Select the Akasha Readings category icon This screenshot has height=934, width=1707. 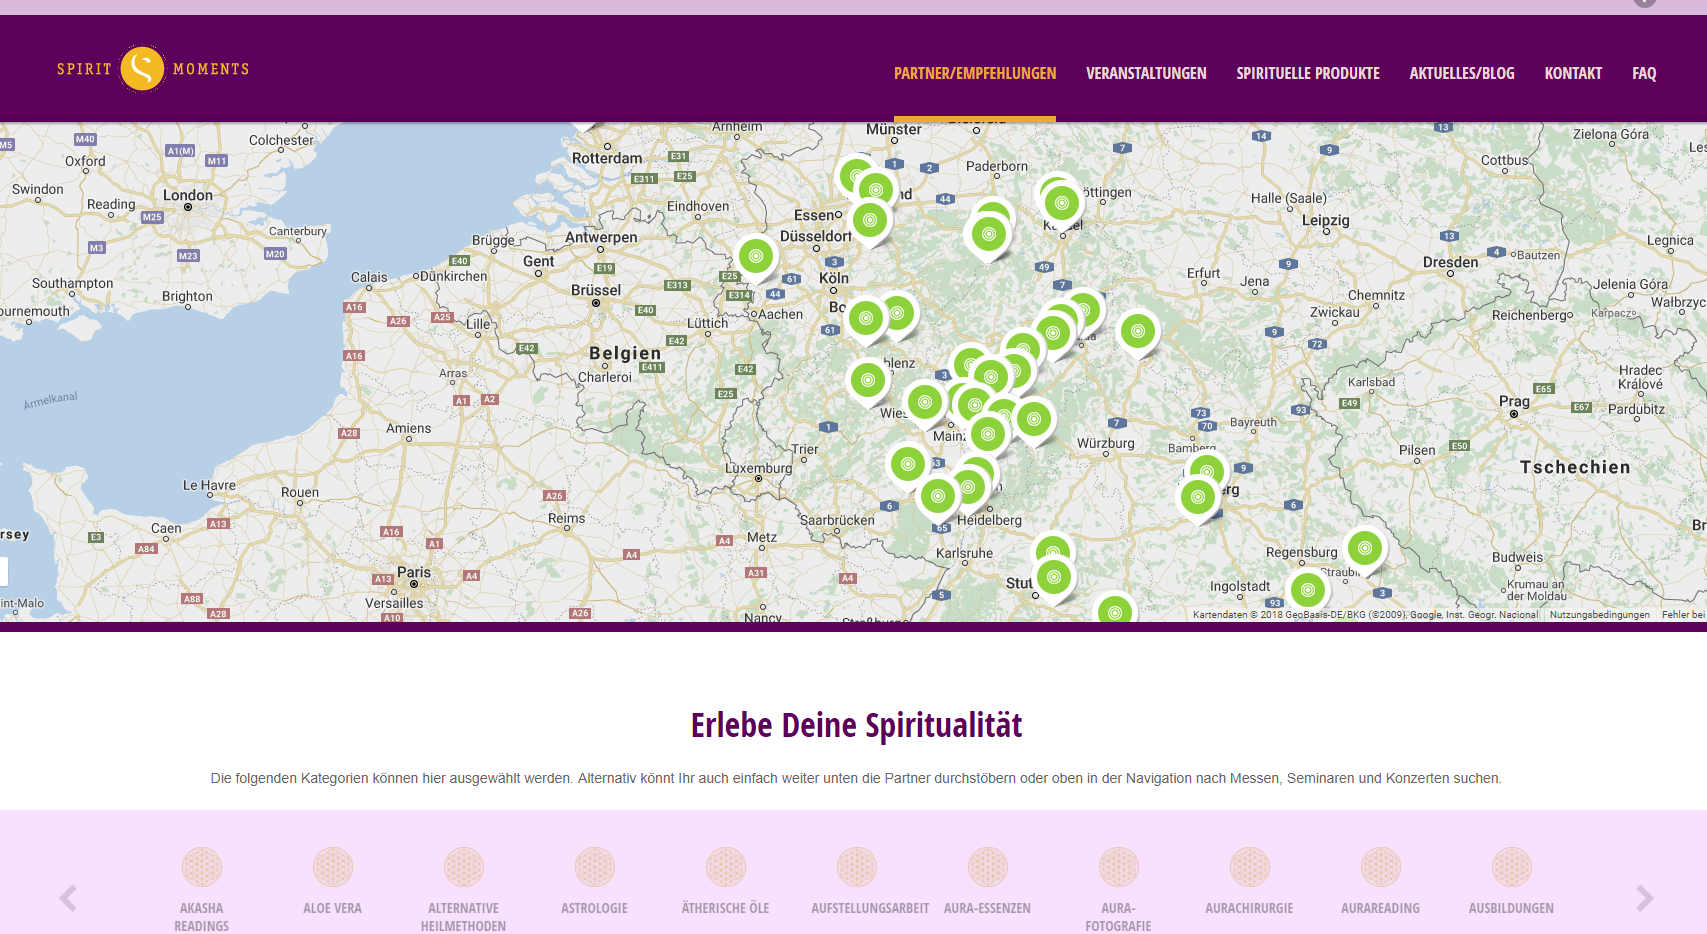(x=202, y=867)
